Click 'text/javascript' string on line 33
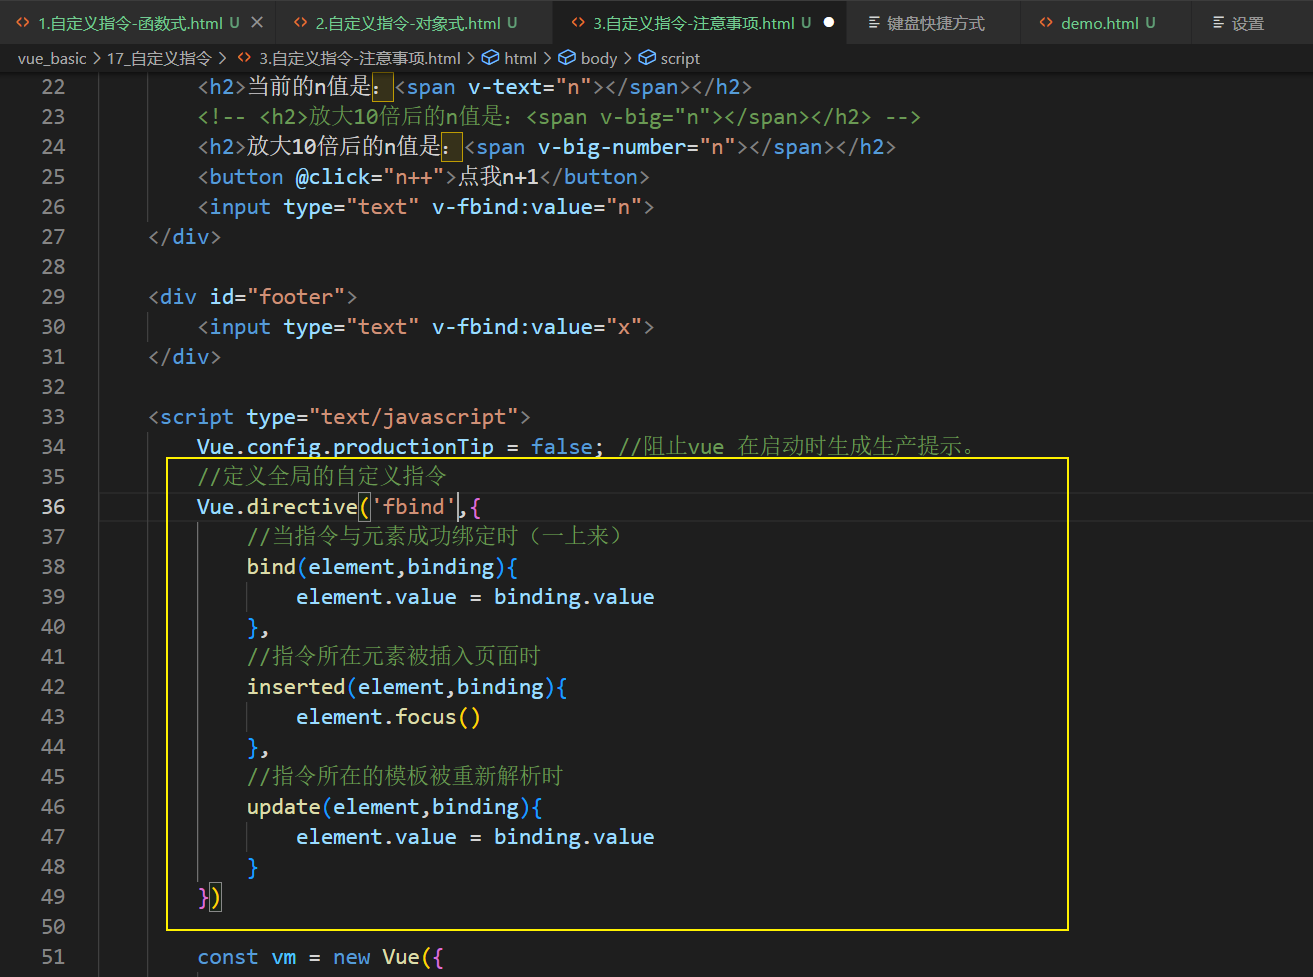This screenshot has height=977, width=1313. coord(413,417)
